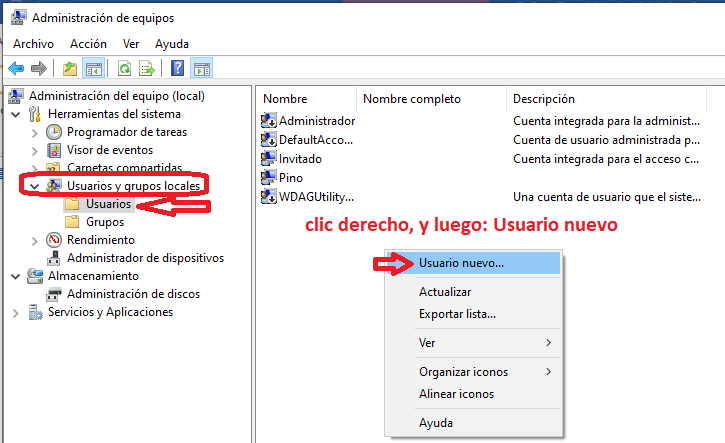Collapse Usuarios y grupos locales node
Screen dimensions: 725x443
click(35, 186)
